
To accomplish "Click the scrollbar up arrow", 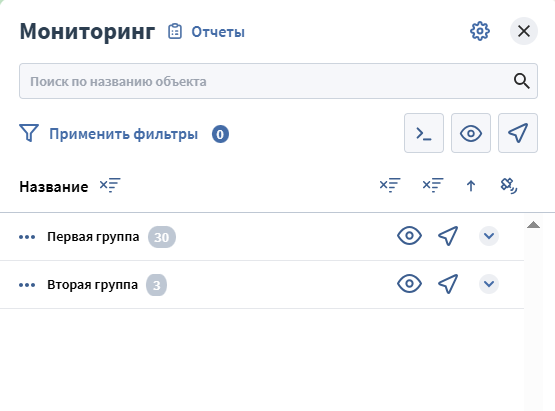I will point(533,225).
